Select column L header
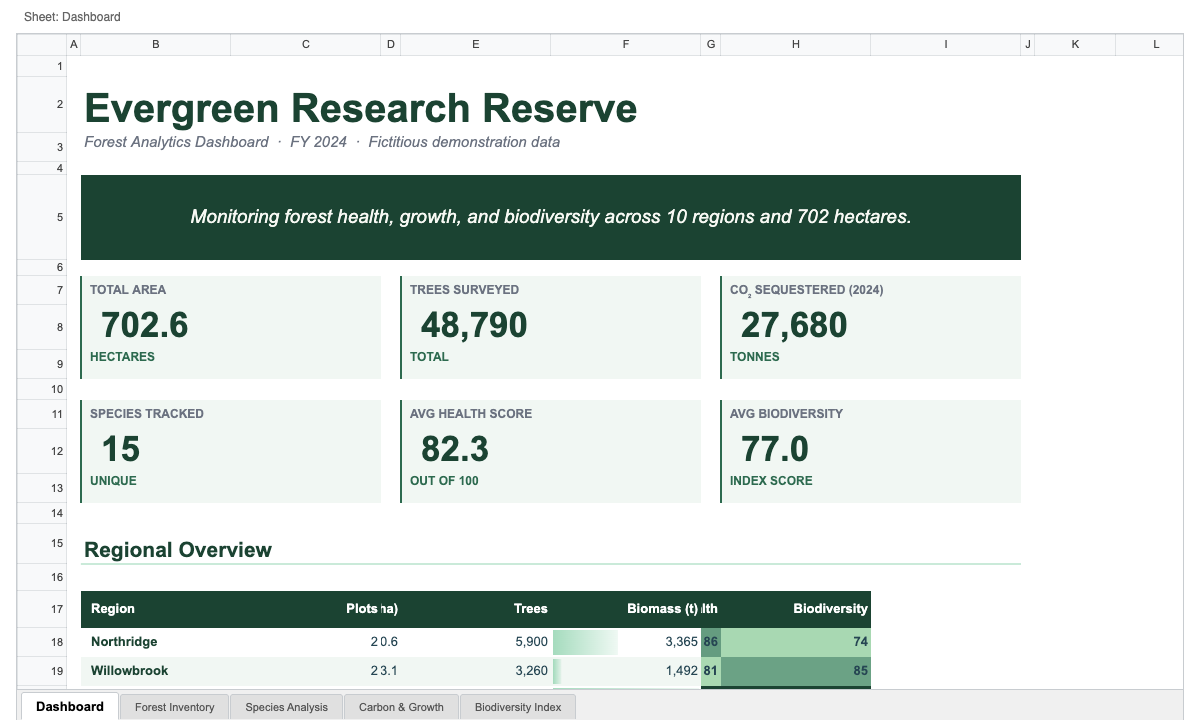This screenshot has width=1200, height=720. pyautogui.click(x=1156, y=45)
